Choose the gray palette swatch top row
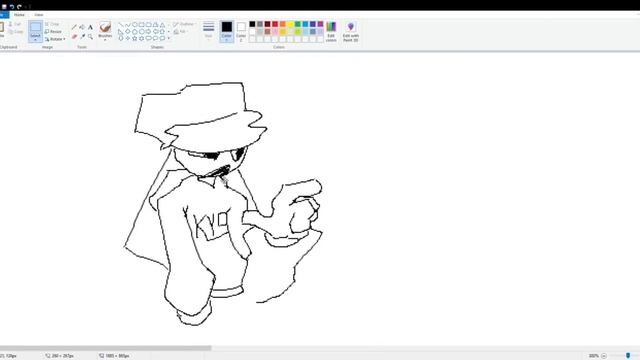Viewport: 640px width, 360px height. [260, 24]
